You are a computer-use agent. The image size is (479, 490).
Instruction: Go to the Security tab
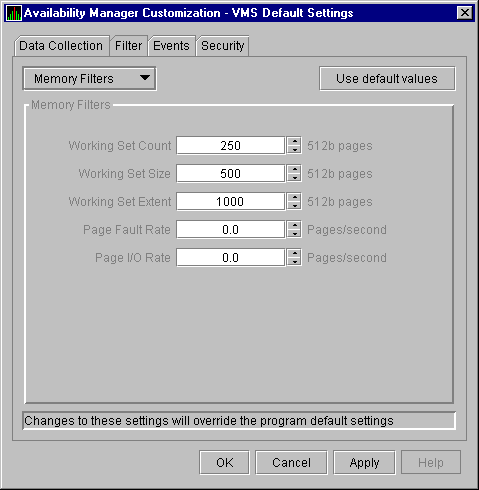(x=223, y=46)
